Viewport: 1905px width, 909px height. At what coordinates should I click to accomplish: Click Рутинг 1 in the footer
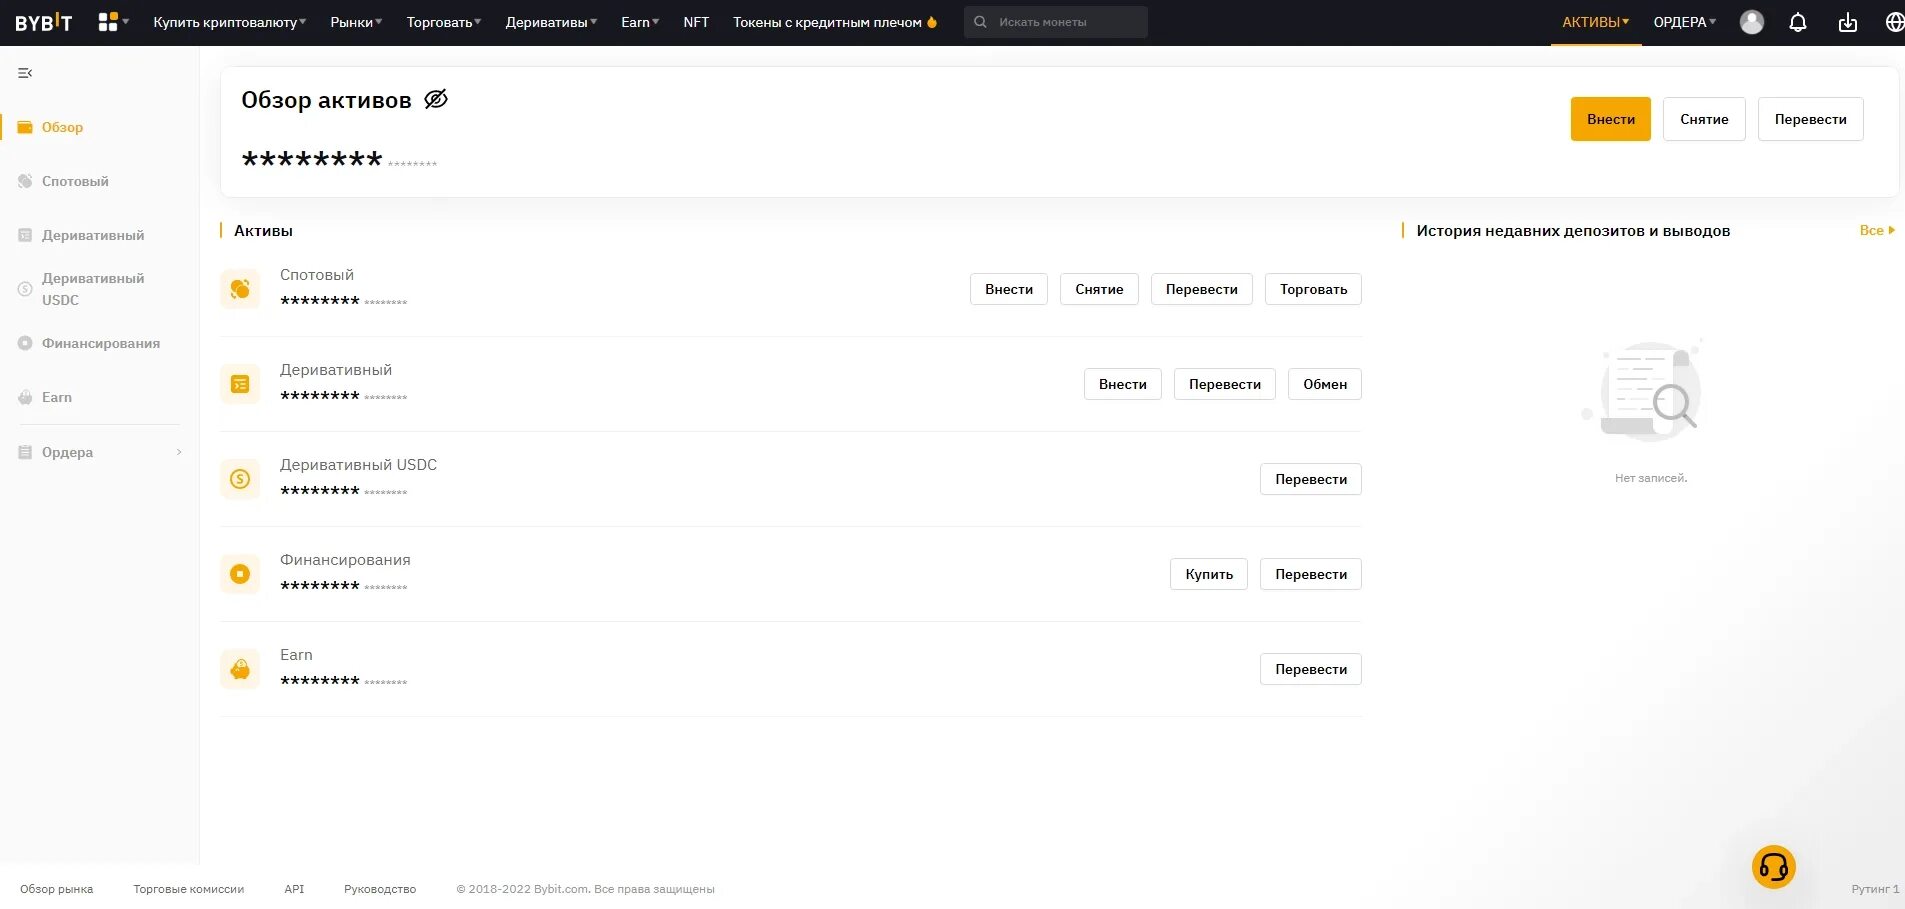[1874, 889]
